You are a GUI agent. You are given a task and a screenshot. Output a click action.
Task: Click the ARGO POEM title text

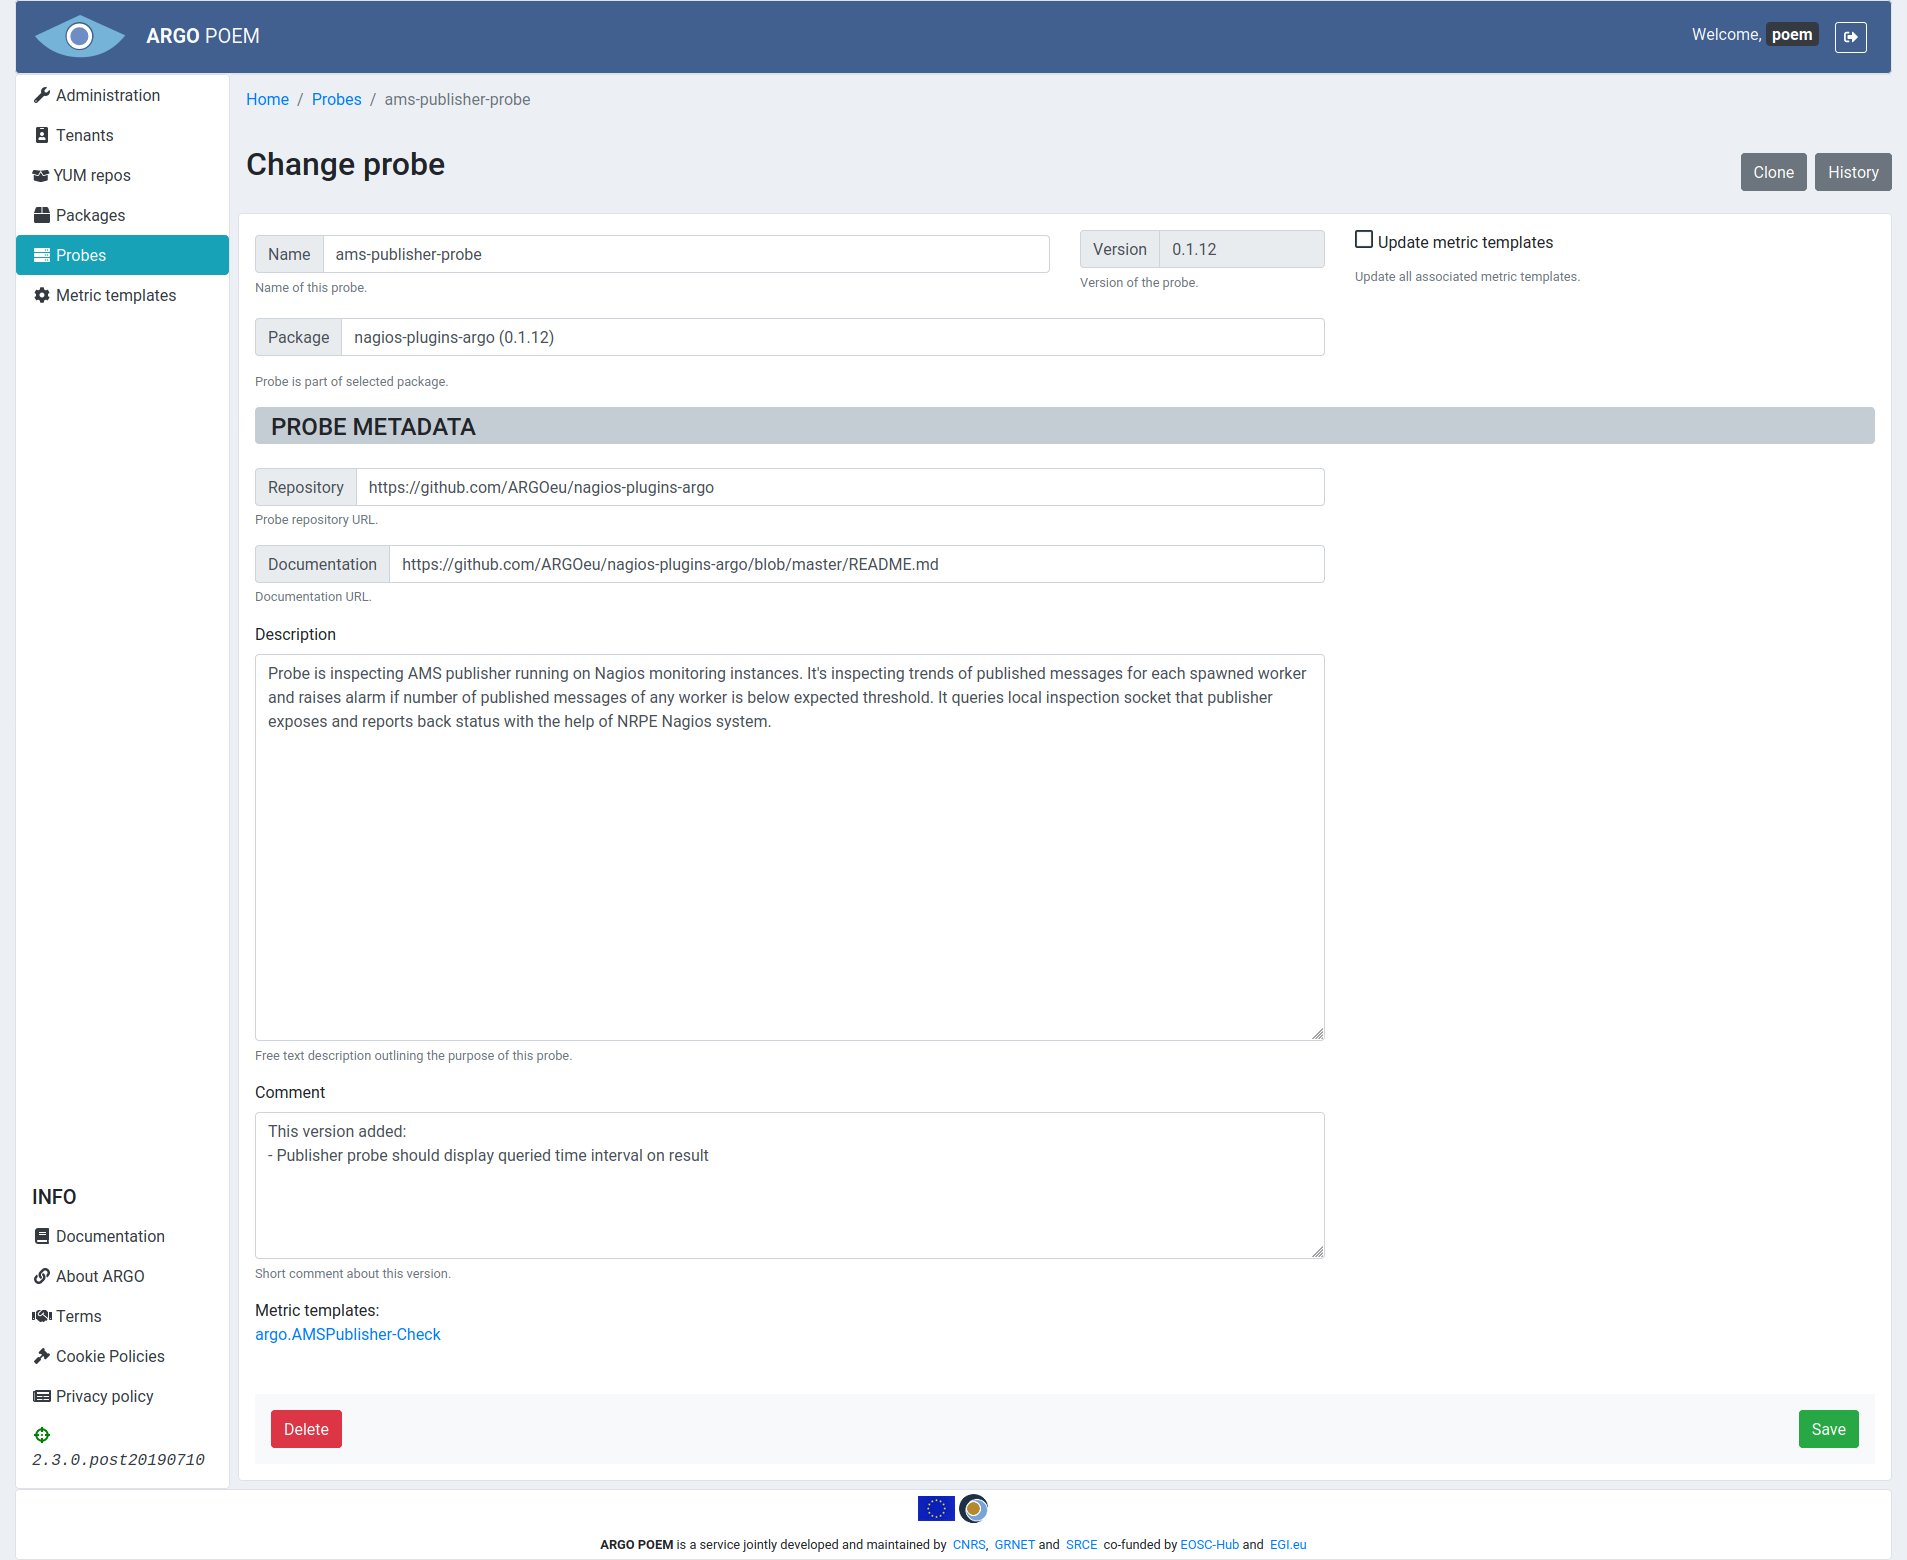click(203, 36)
